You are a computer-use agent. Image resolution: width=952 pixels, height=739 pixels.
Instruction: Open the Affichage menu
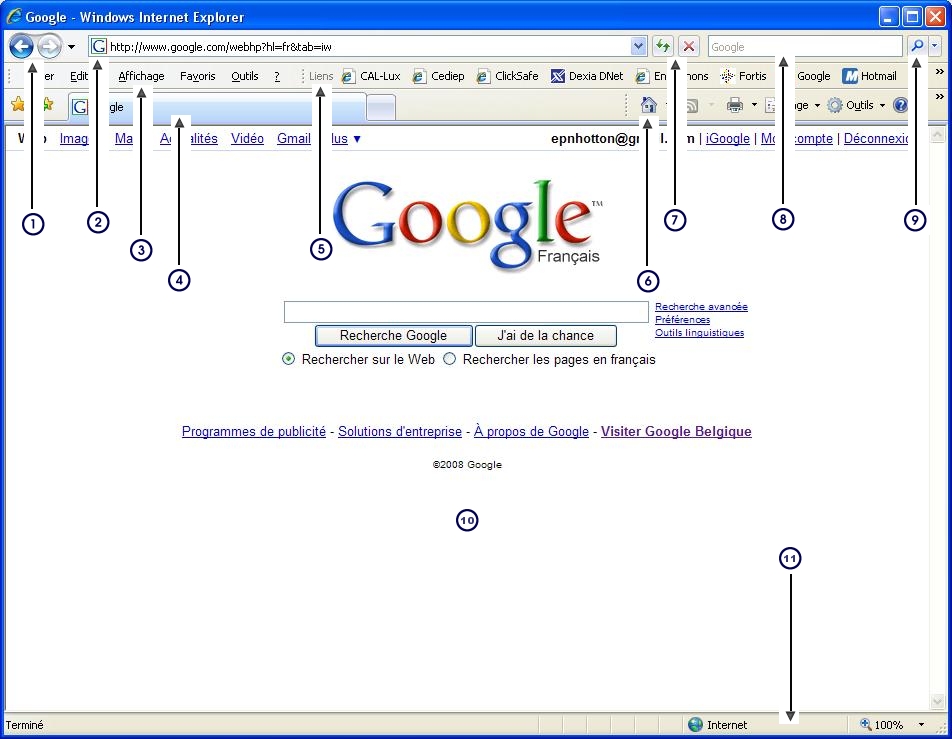141,76
